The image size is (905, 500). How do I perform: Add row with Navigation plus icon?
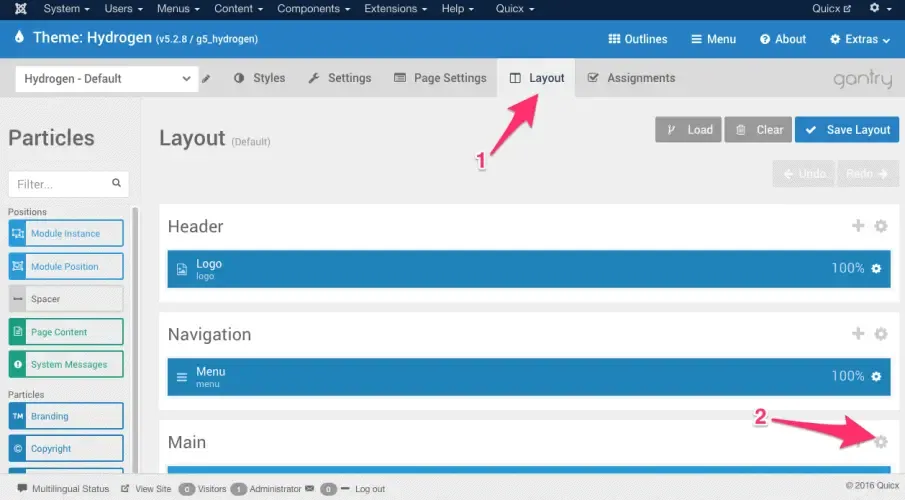858,334
